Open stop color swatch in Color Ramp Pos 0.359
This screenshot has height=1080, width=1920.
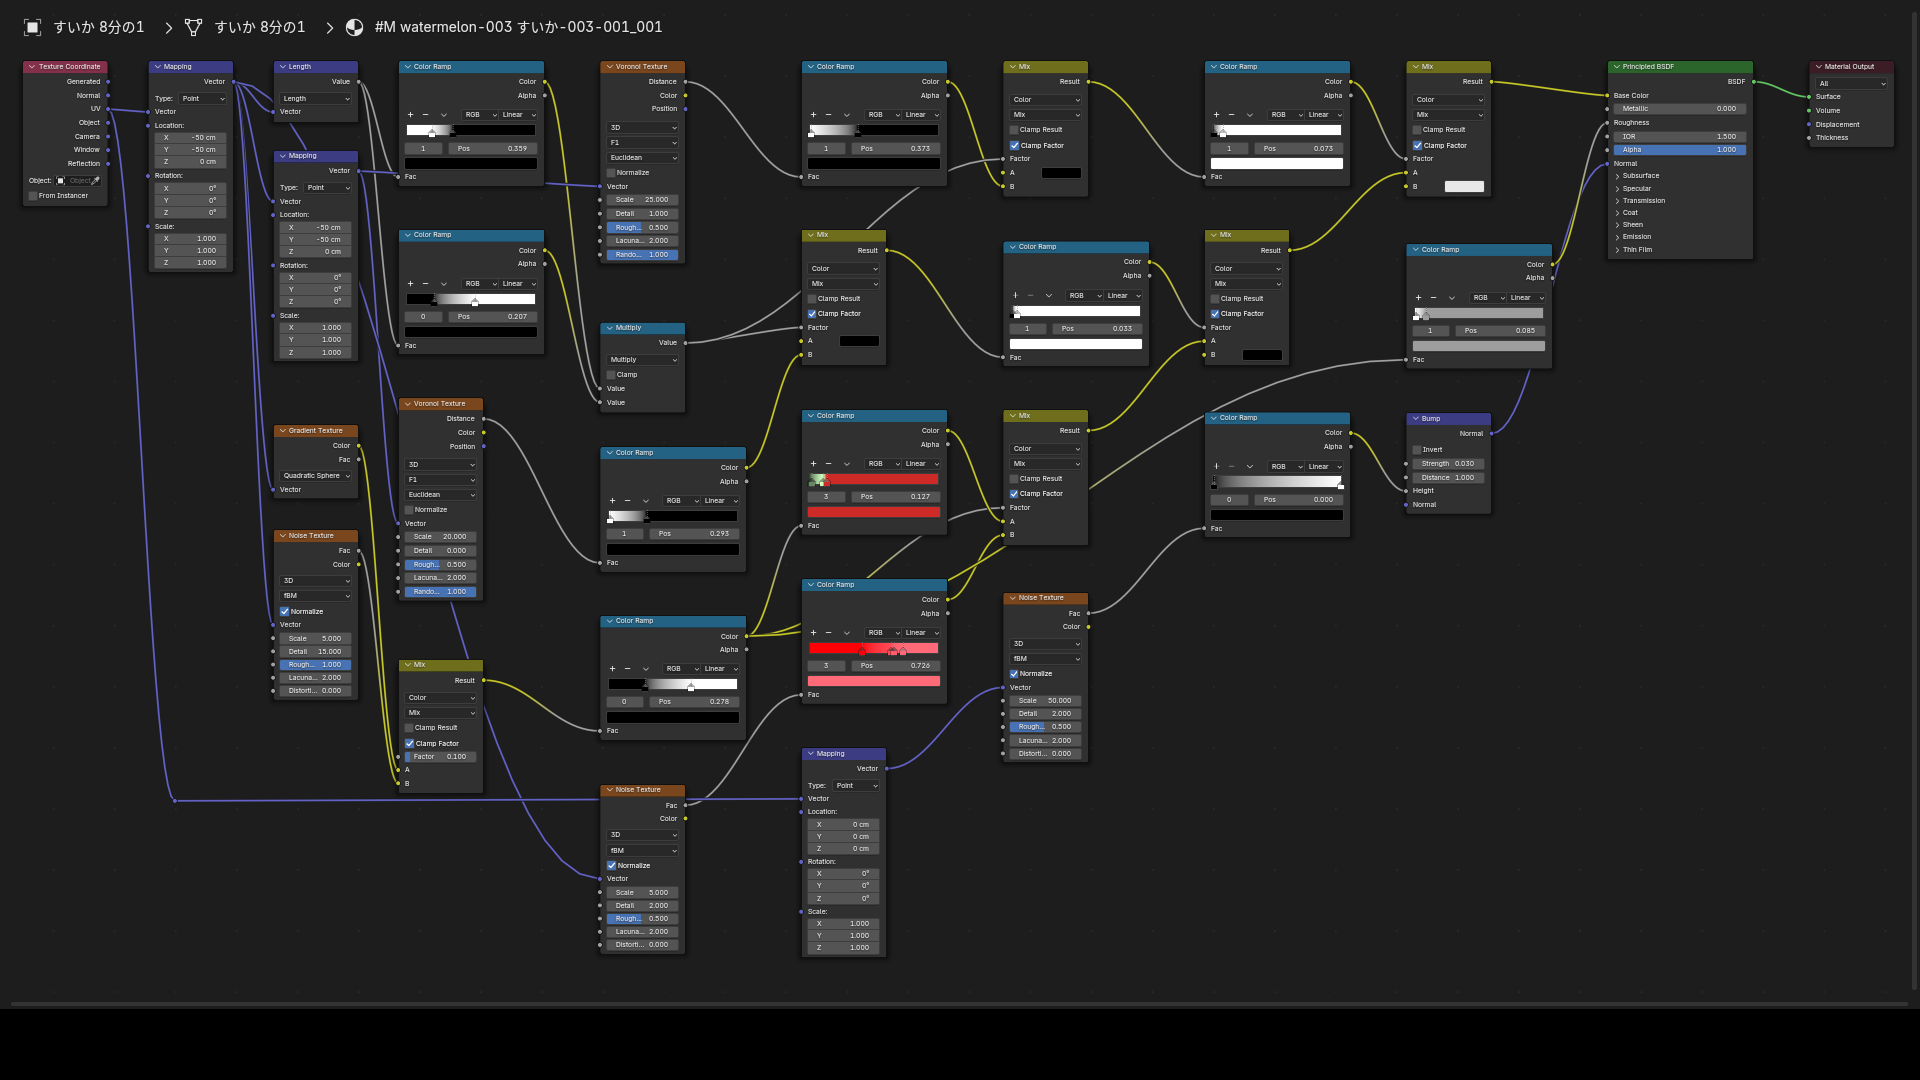coord(471,164)
